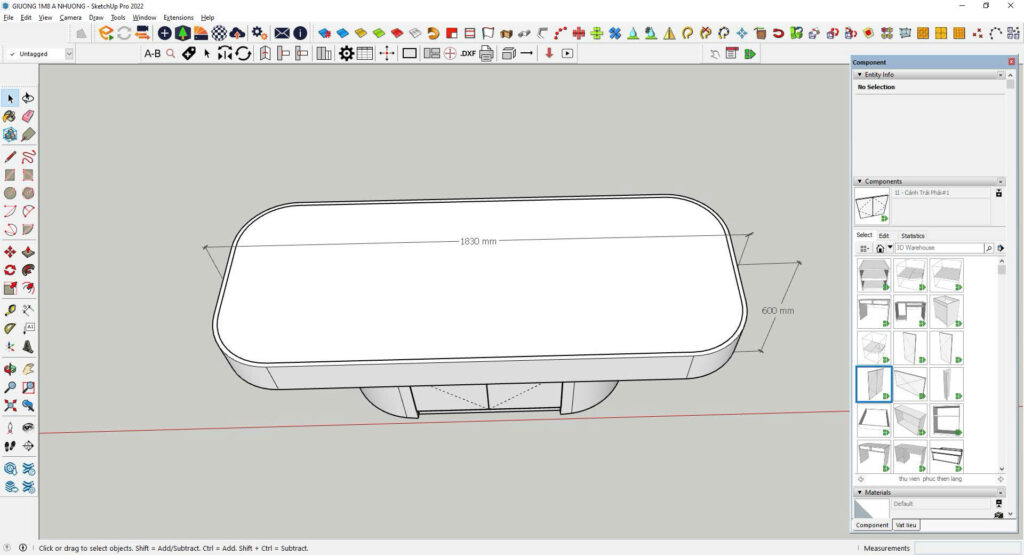
Task: Click the red down arrow icon
Action: (x=549, y=54)
